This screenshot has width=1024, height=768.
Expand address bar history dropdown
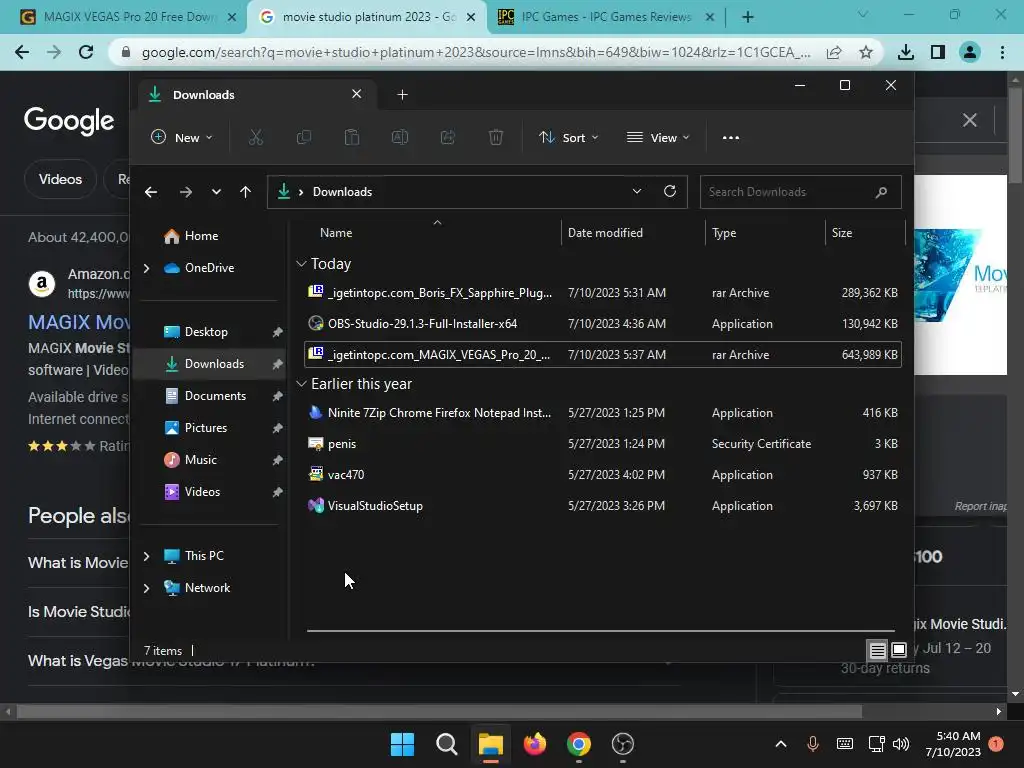637,191
